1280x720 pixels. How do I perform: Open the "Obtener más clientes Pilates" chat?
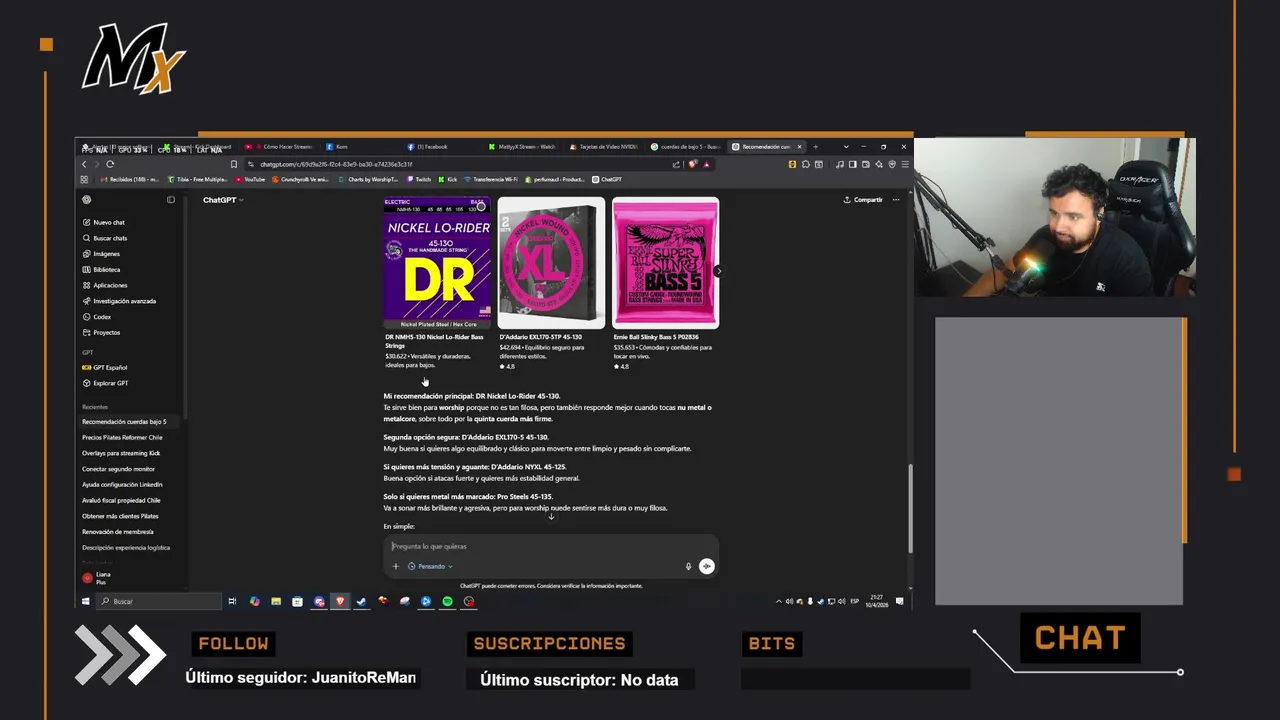(x=128, y=516)
